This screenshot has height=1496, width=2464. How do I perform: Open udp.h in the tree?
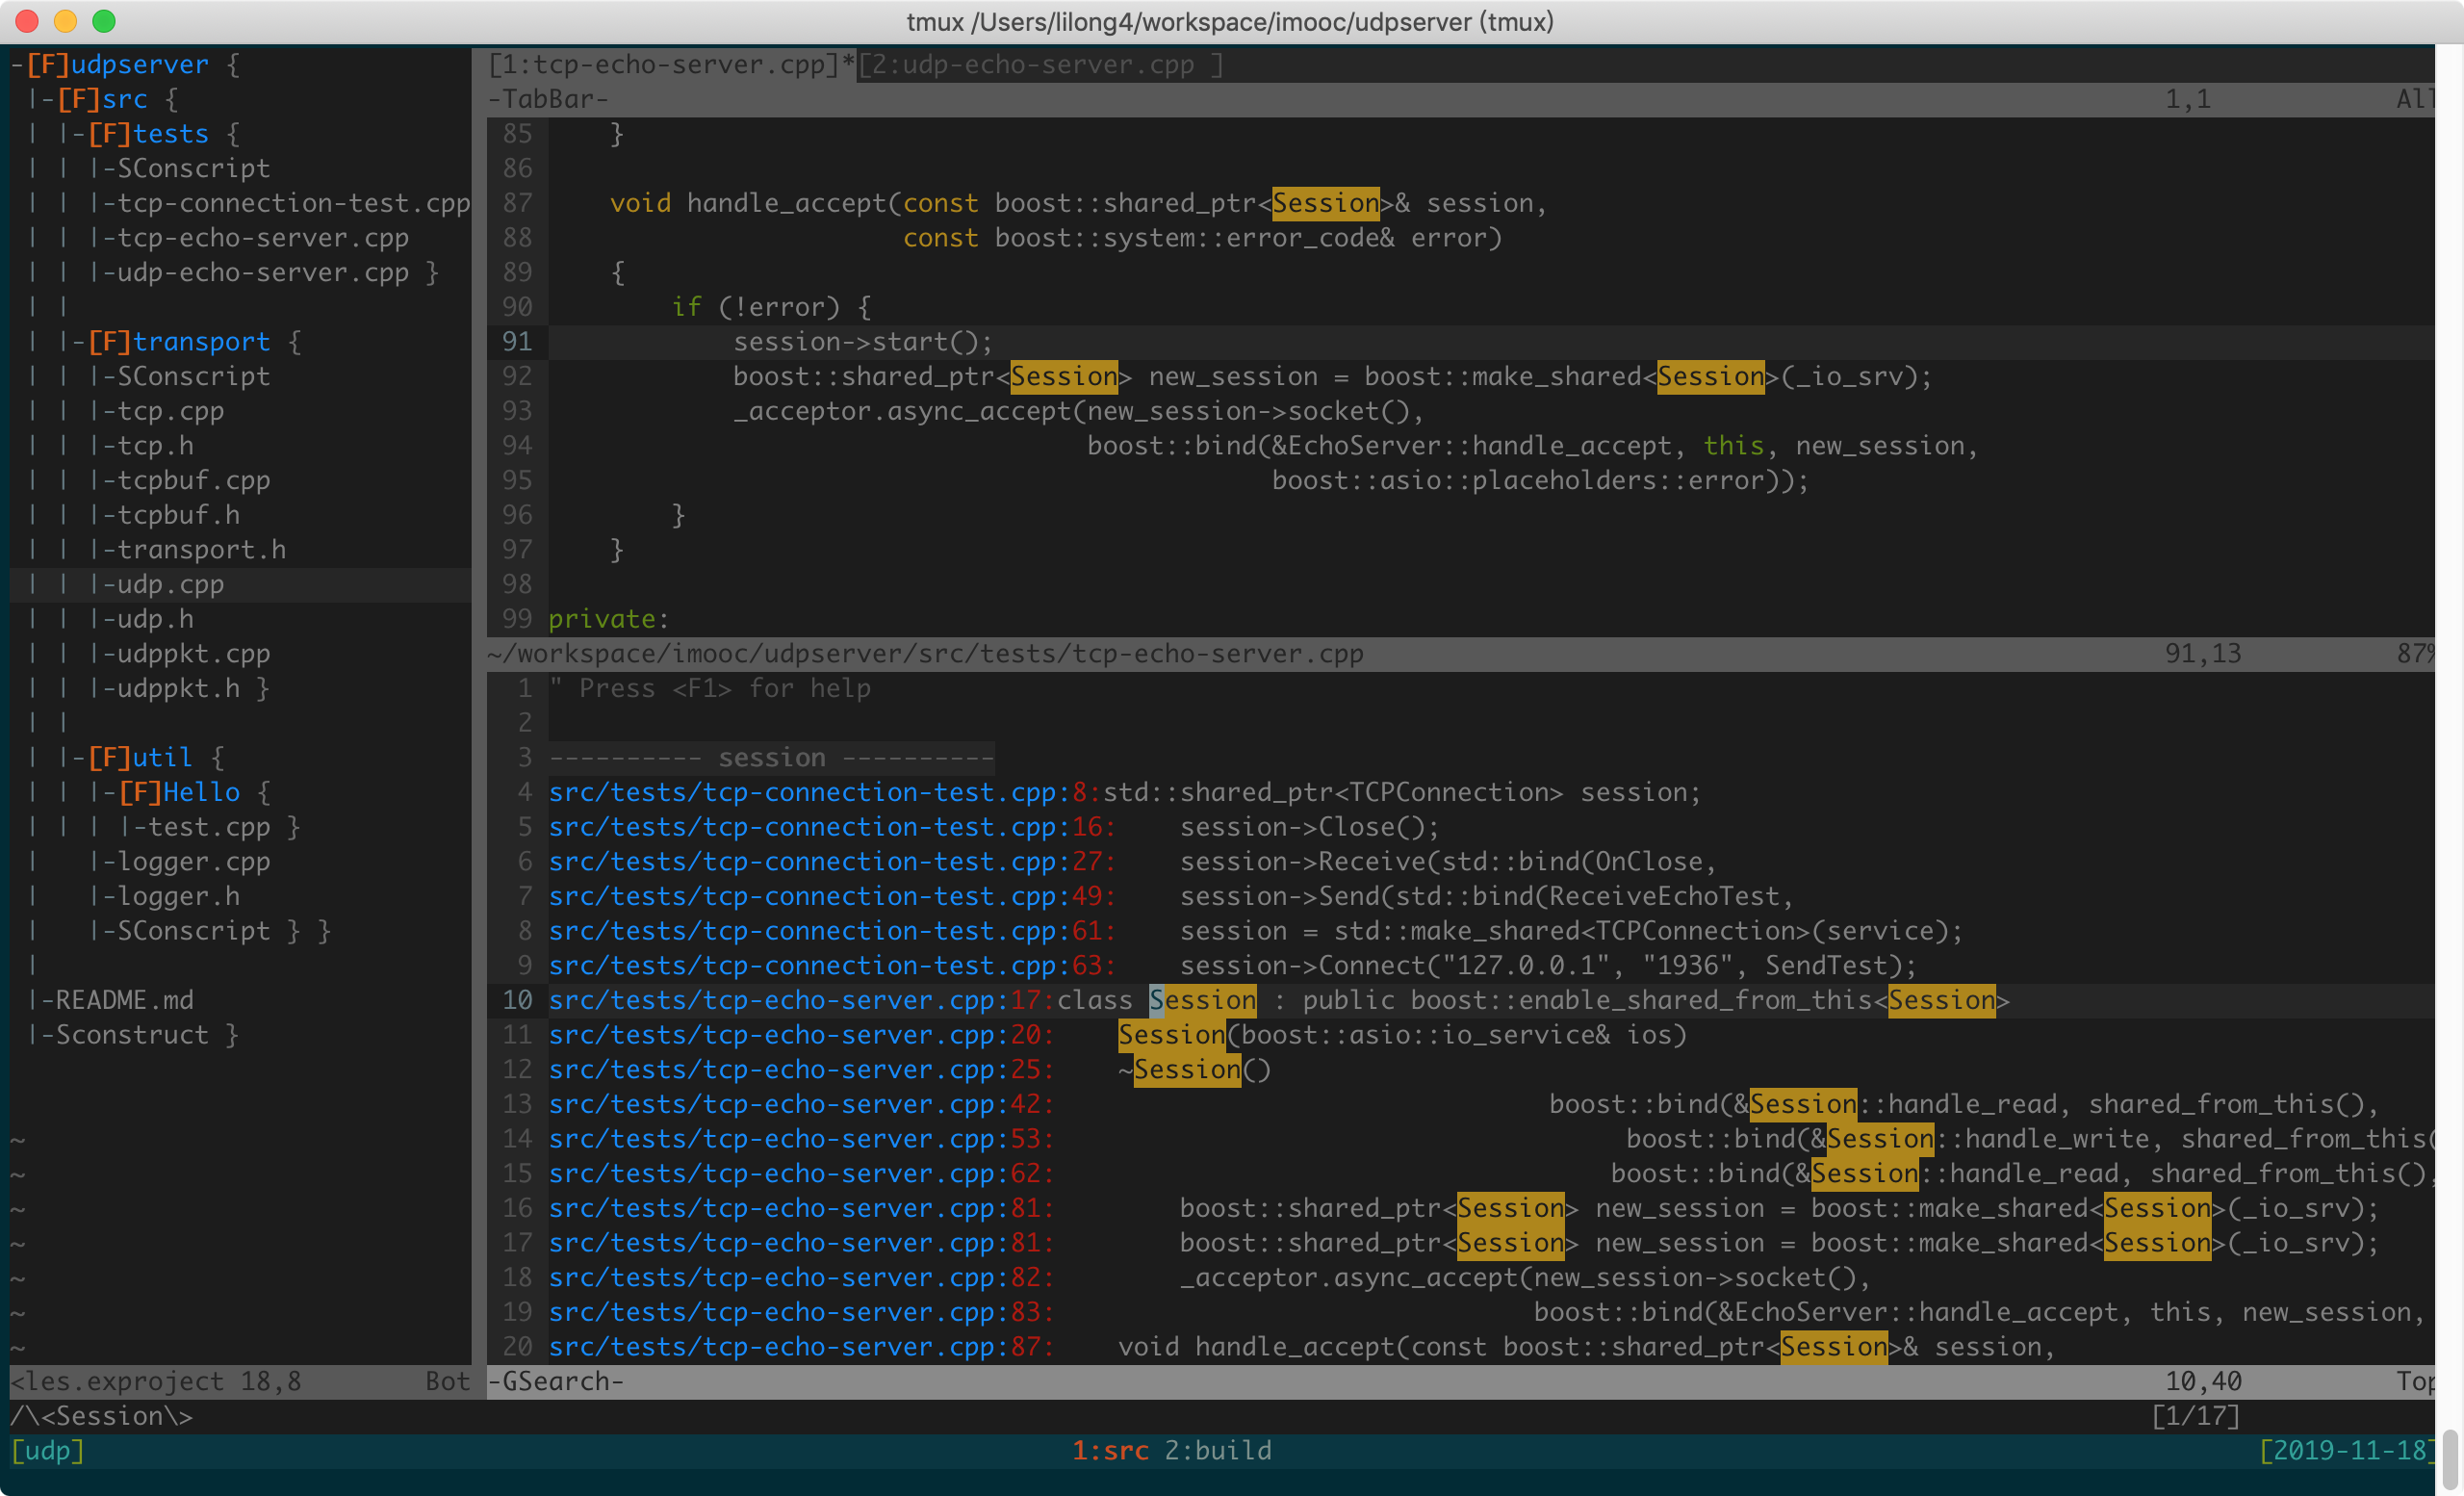point(156,620)
